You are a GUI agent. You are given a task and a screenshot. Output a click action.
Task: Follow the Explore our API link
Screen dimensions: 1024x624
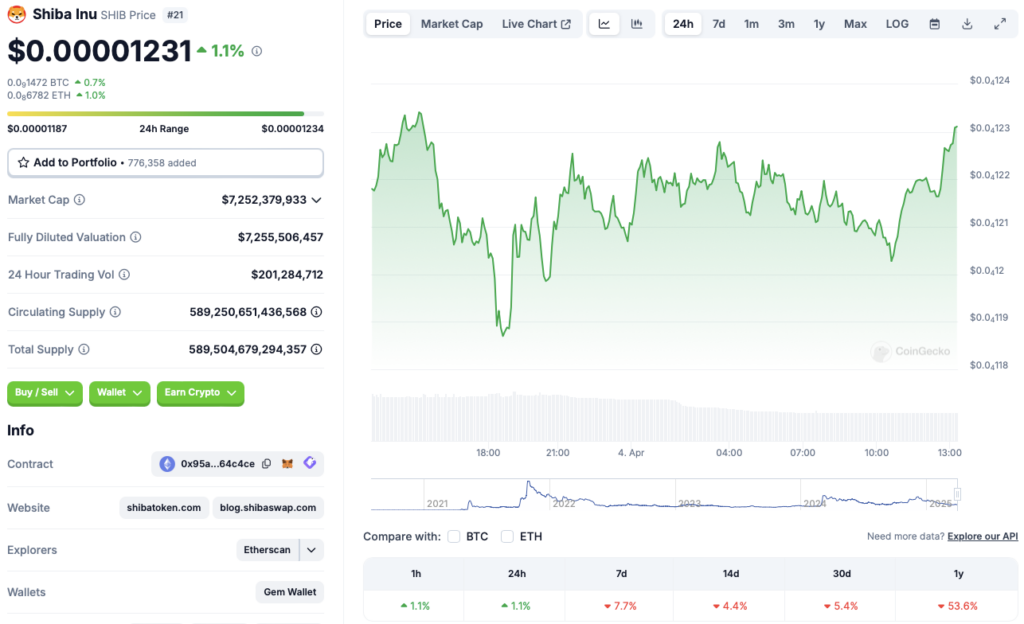point(982,537)
